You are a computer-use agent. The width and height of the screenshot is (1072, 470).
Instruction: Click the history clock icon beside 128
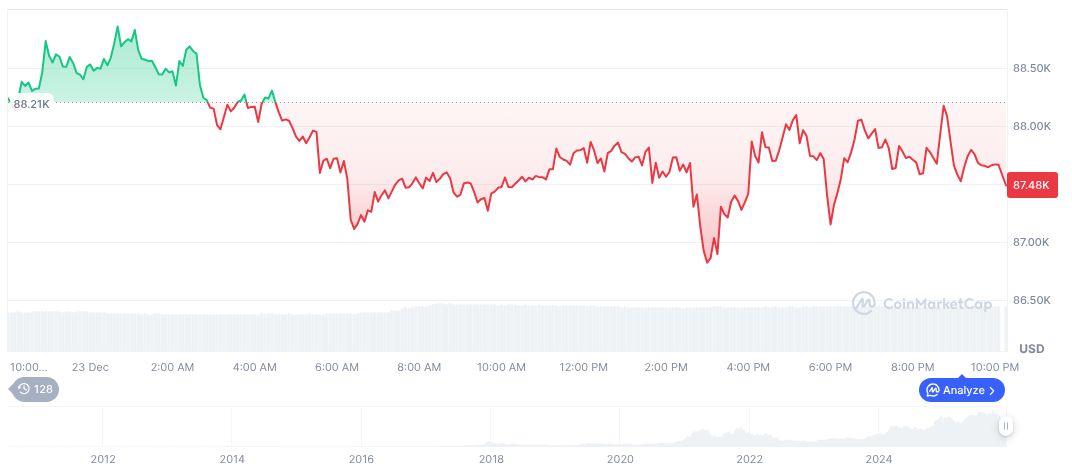[x=24, y=389]
